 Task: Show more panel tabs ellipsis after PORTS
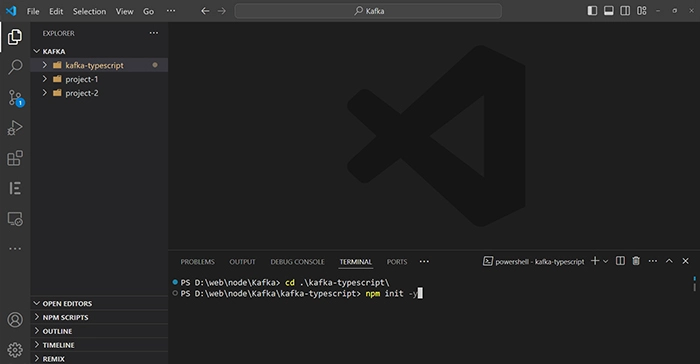(x=424, y=261)
